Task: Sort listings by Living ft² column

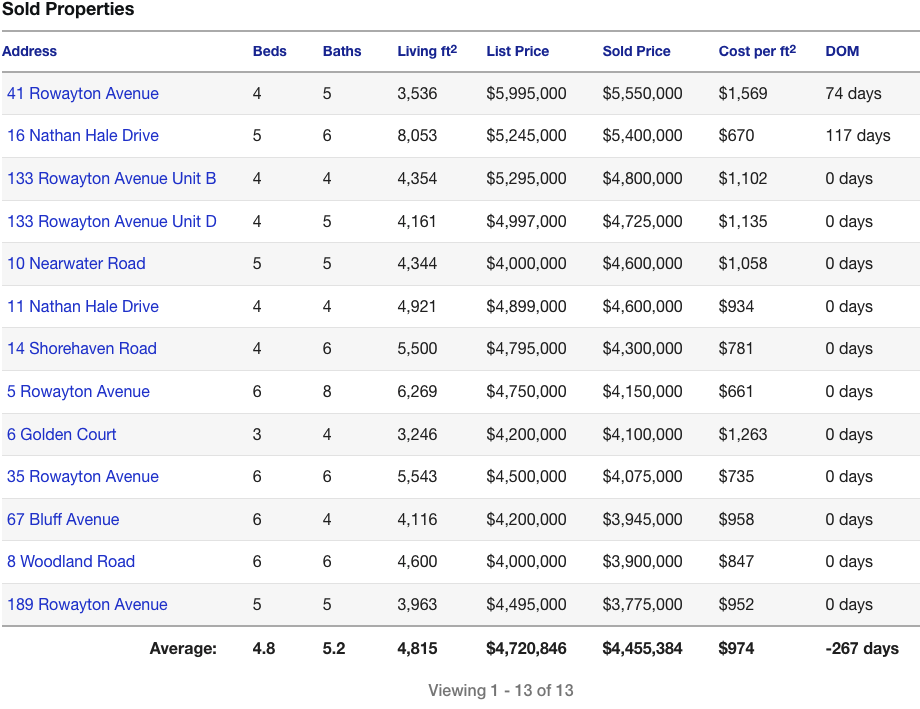Action: (426, 51)
